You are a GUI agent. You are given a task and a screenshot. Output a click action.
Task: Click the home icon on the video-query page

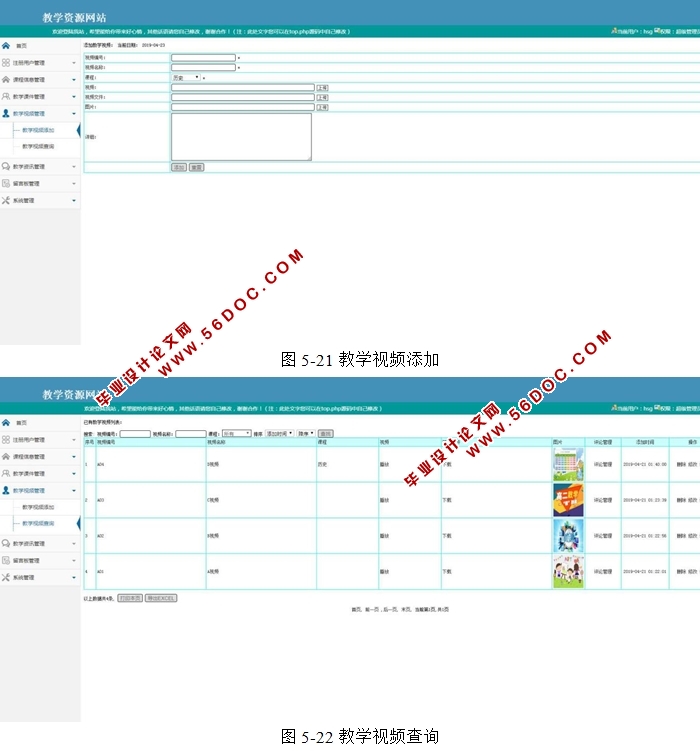[x=6, y=422]
